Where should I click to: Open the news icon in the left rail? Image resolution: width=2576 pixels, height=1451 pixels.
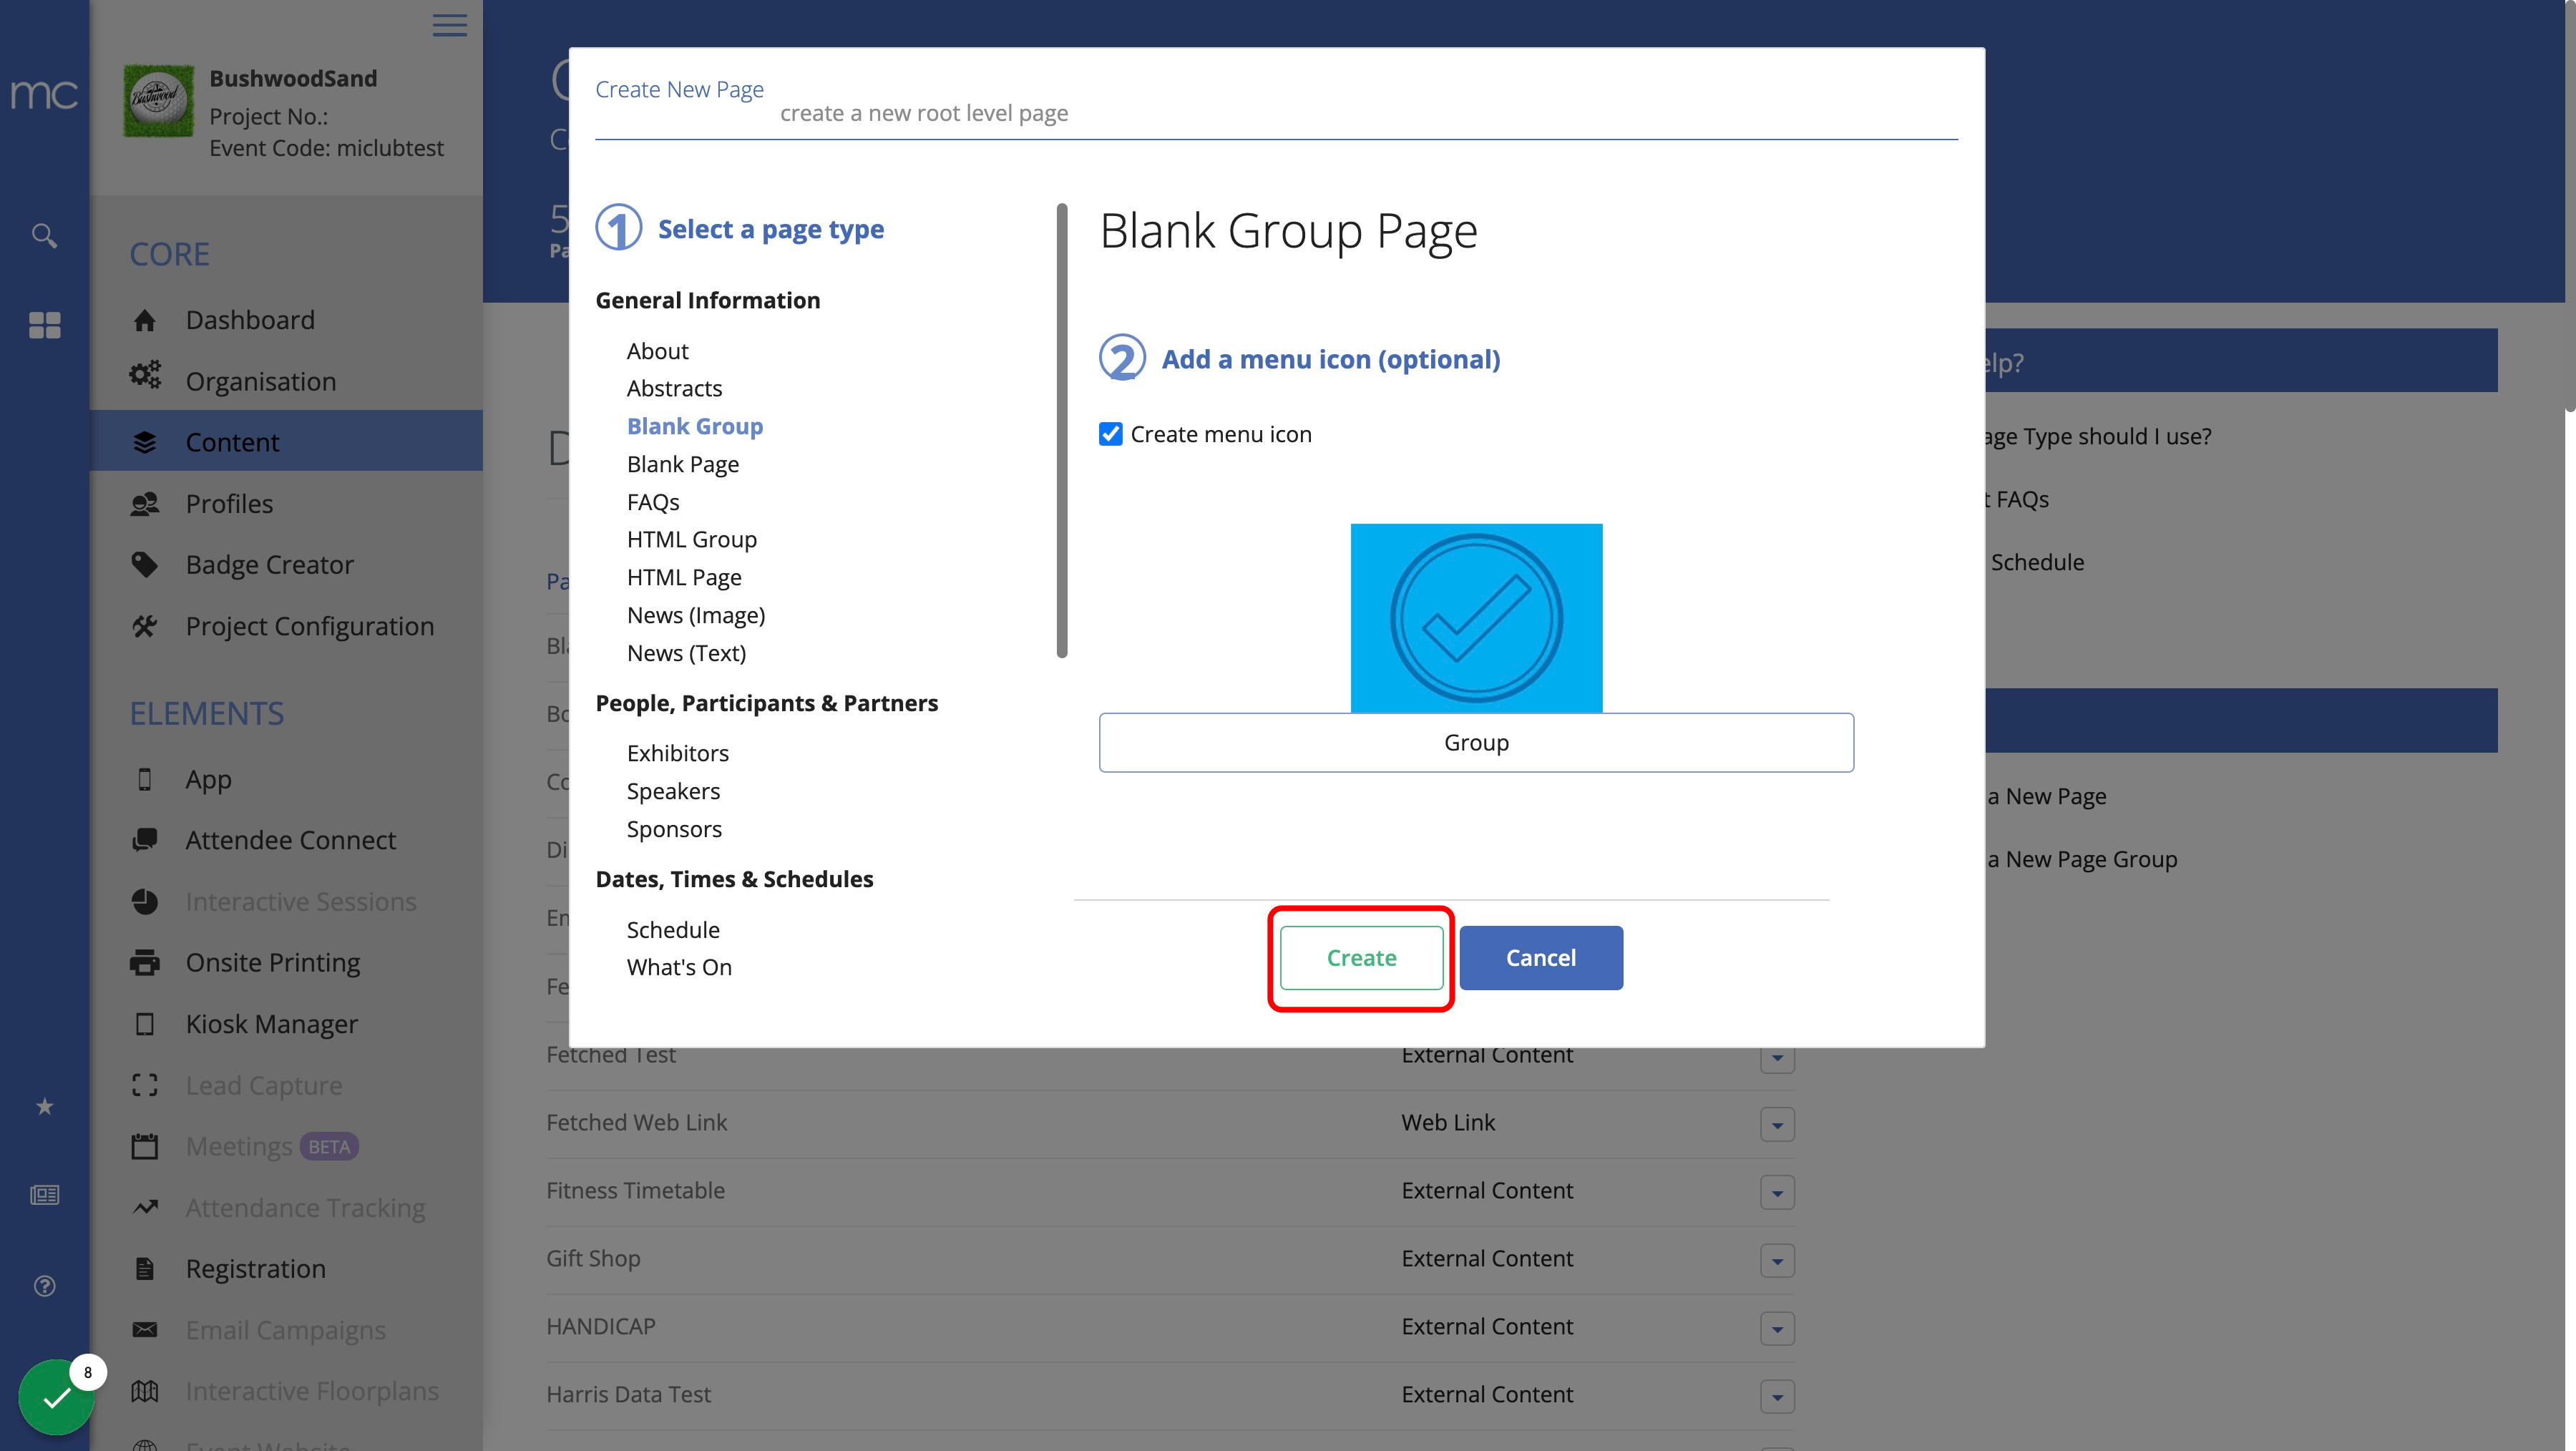[x=44, y=1195]
